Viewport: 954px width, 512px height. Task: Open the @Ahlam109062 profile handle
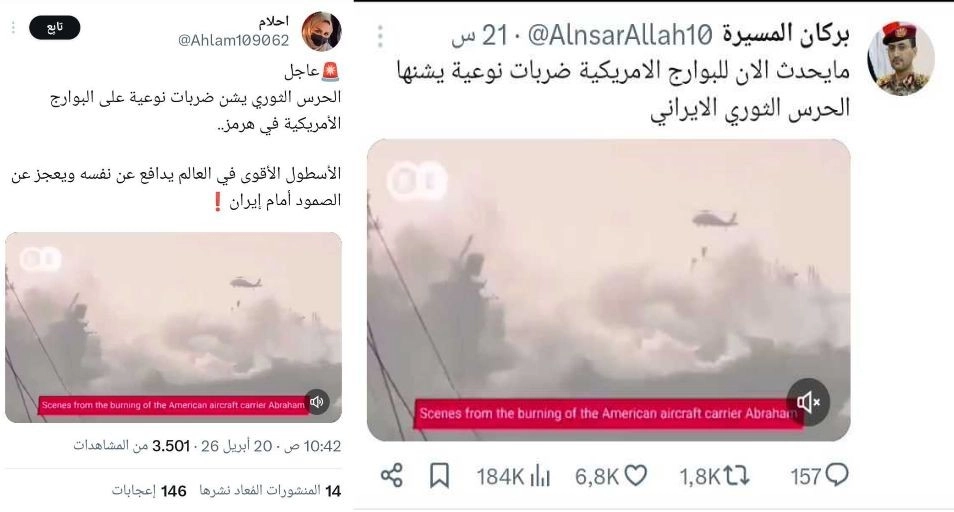pos(233,40)
